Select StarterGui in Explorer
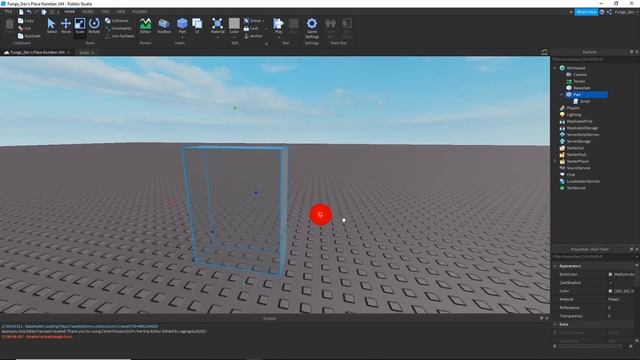Screen dimensions: 640x360 coord(575,148)
